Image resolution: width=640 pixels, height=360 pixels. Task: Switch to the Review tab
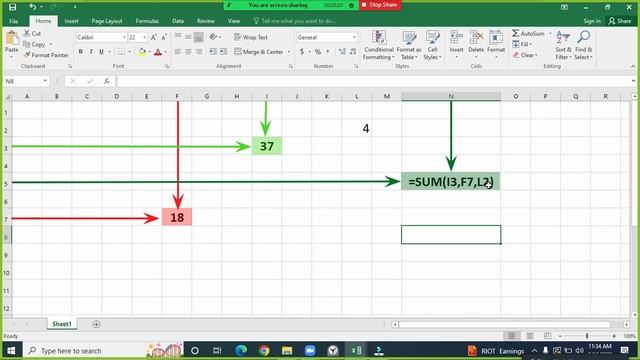coord(205,21)
